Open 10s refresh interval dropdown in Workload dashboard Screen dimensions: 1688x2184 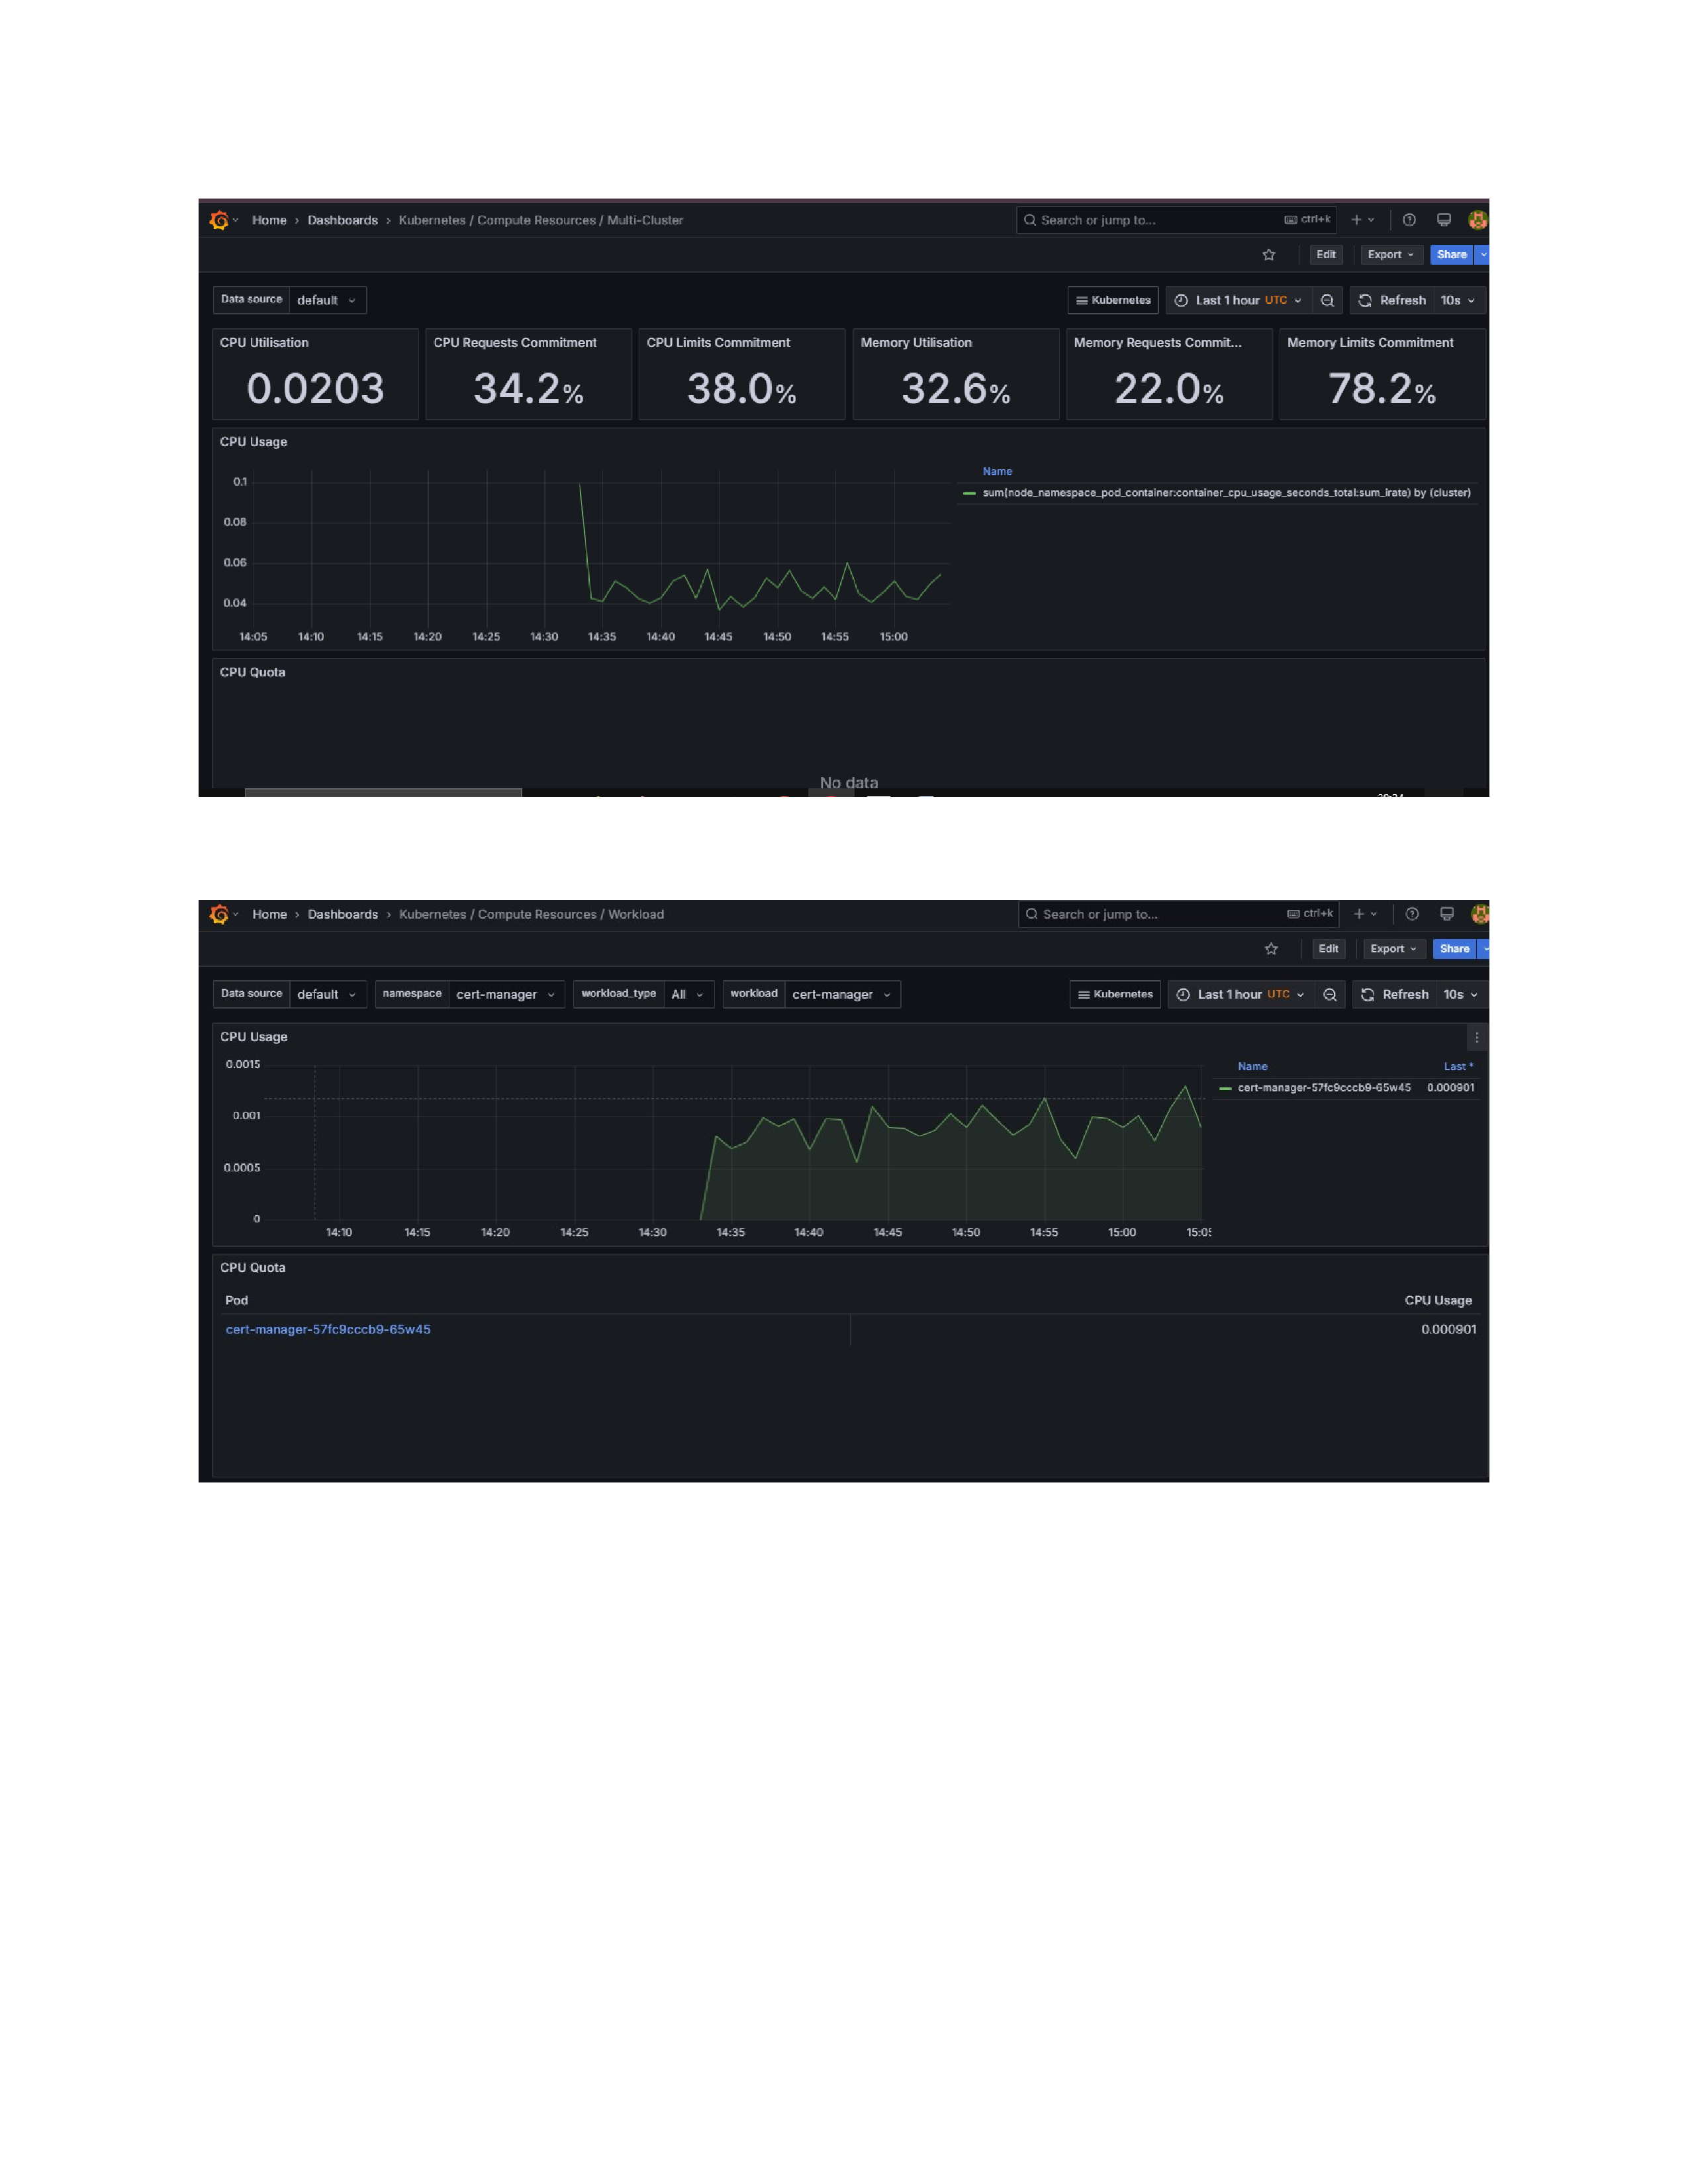point(1460,994)
